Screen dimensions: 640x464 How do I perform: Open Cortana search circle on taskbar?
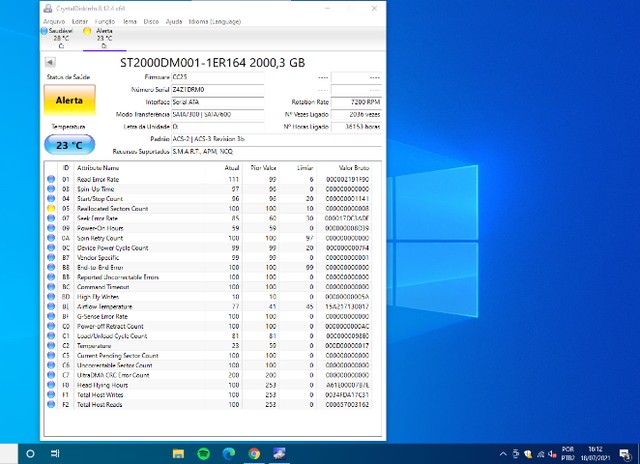pyautogui.click(x=30, y=453)
